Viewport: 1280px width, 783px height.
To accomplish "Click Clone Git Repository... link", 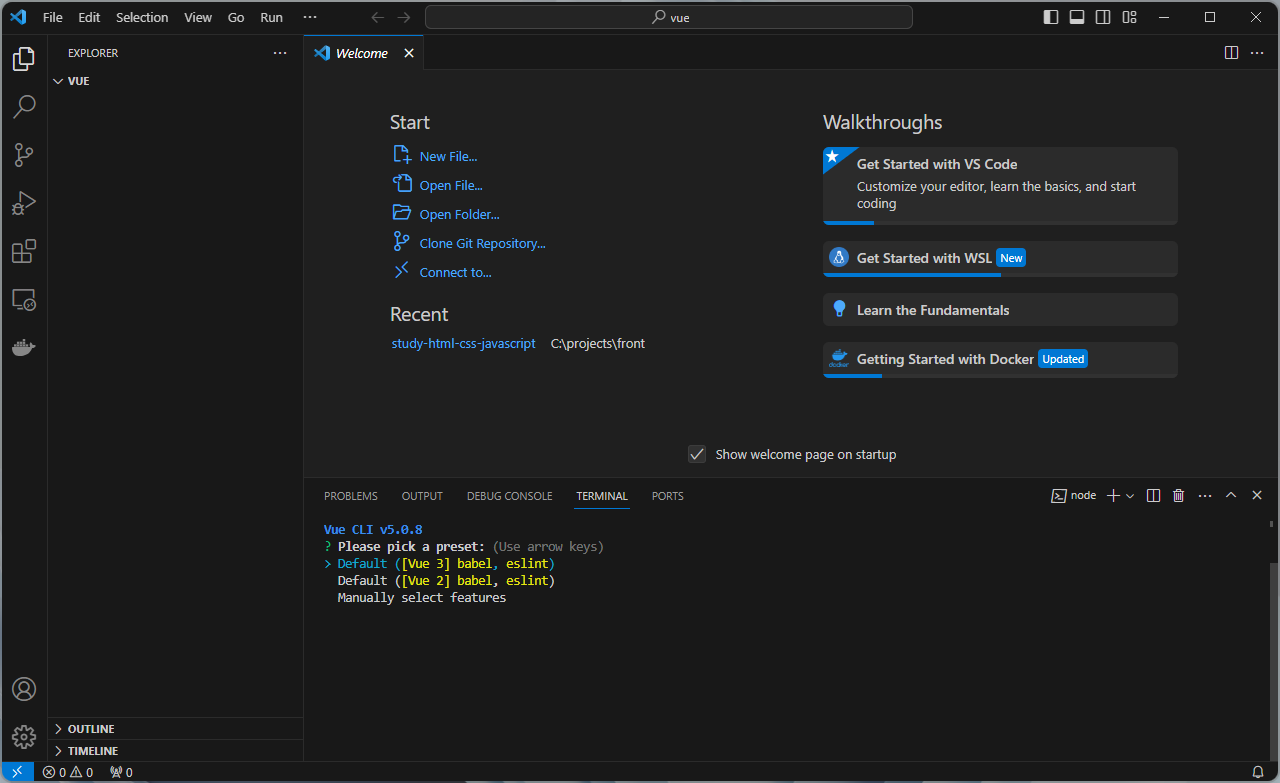I will (482, 244).
